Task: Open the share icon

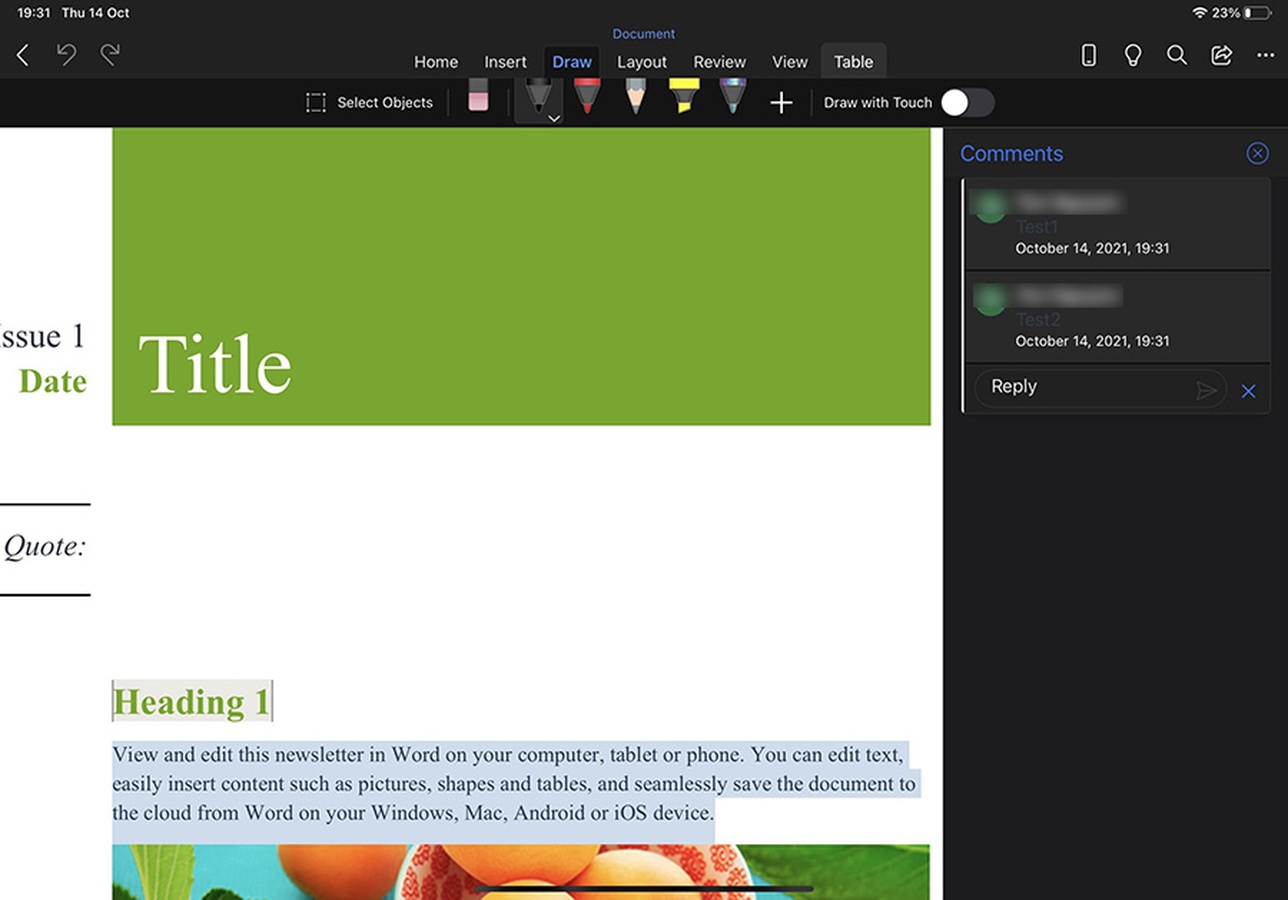Action: click(1221, 55)
